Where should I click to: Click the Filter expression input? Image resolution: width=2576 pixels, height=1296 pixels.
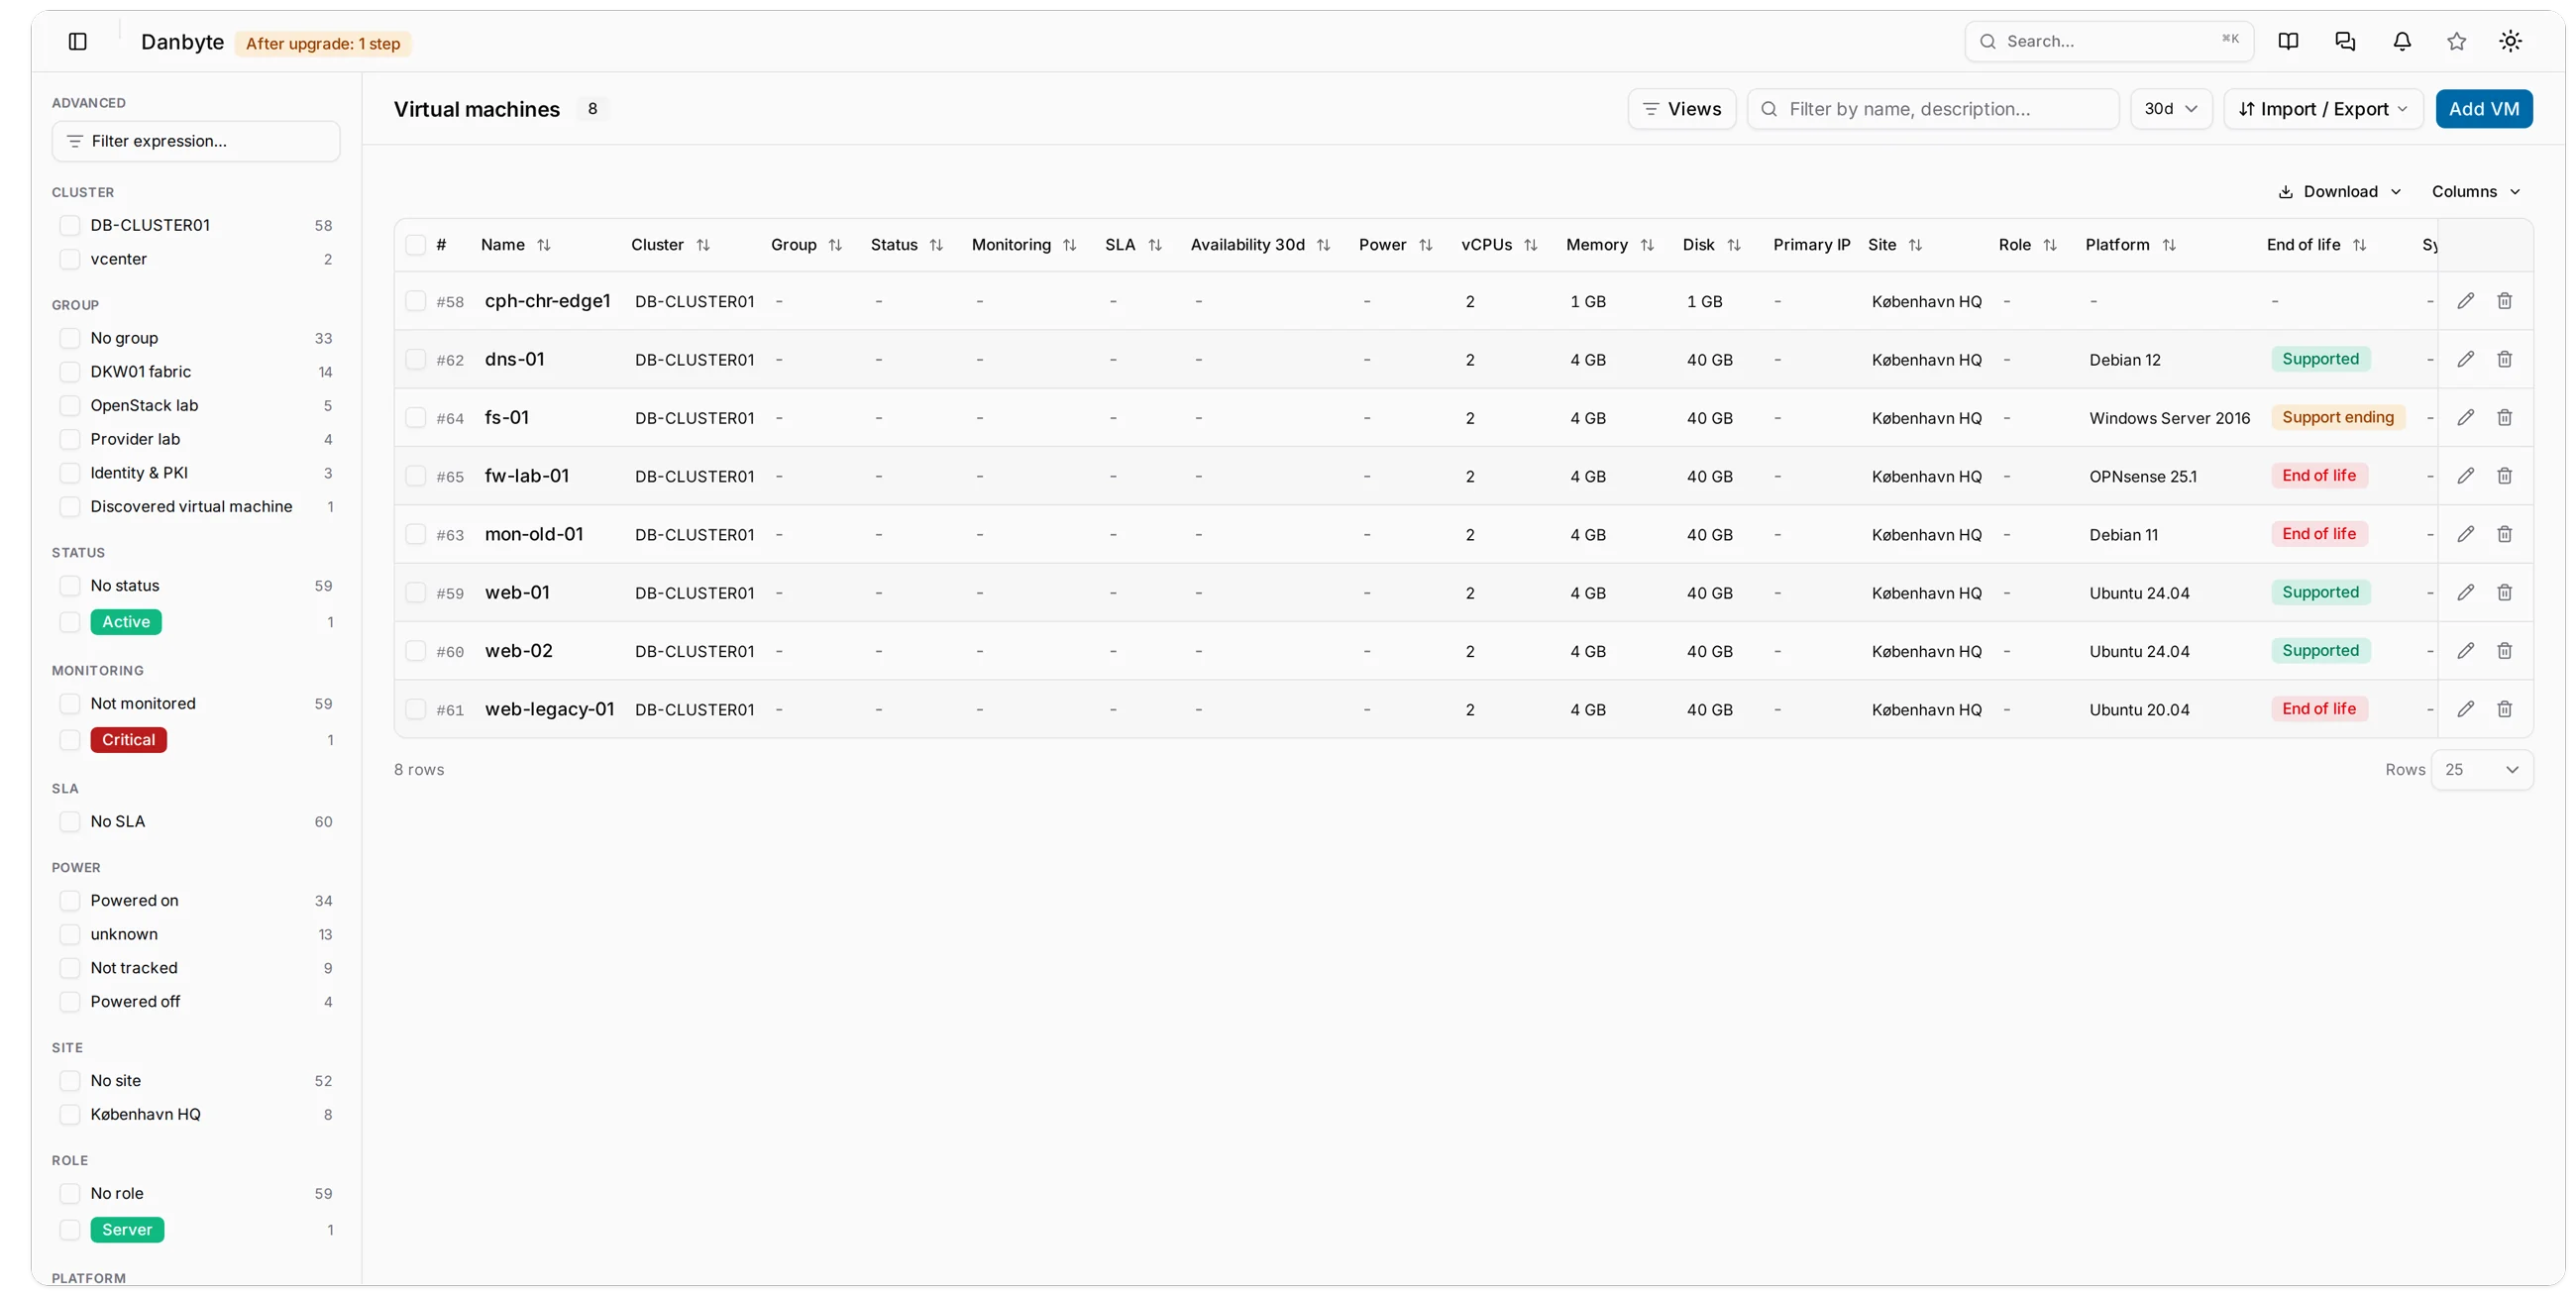(196, 141)
